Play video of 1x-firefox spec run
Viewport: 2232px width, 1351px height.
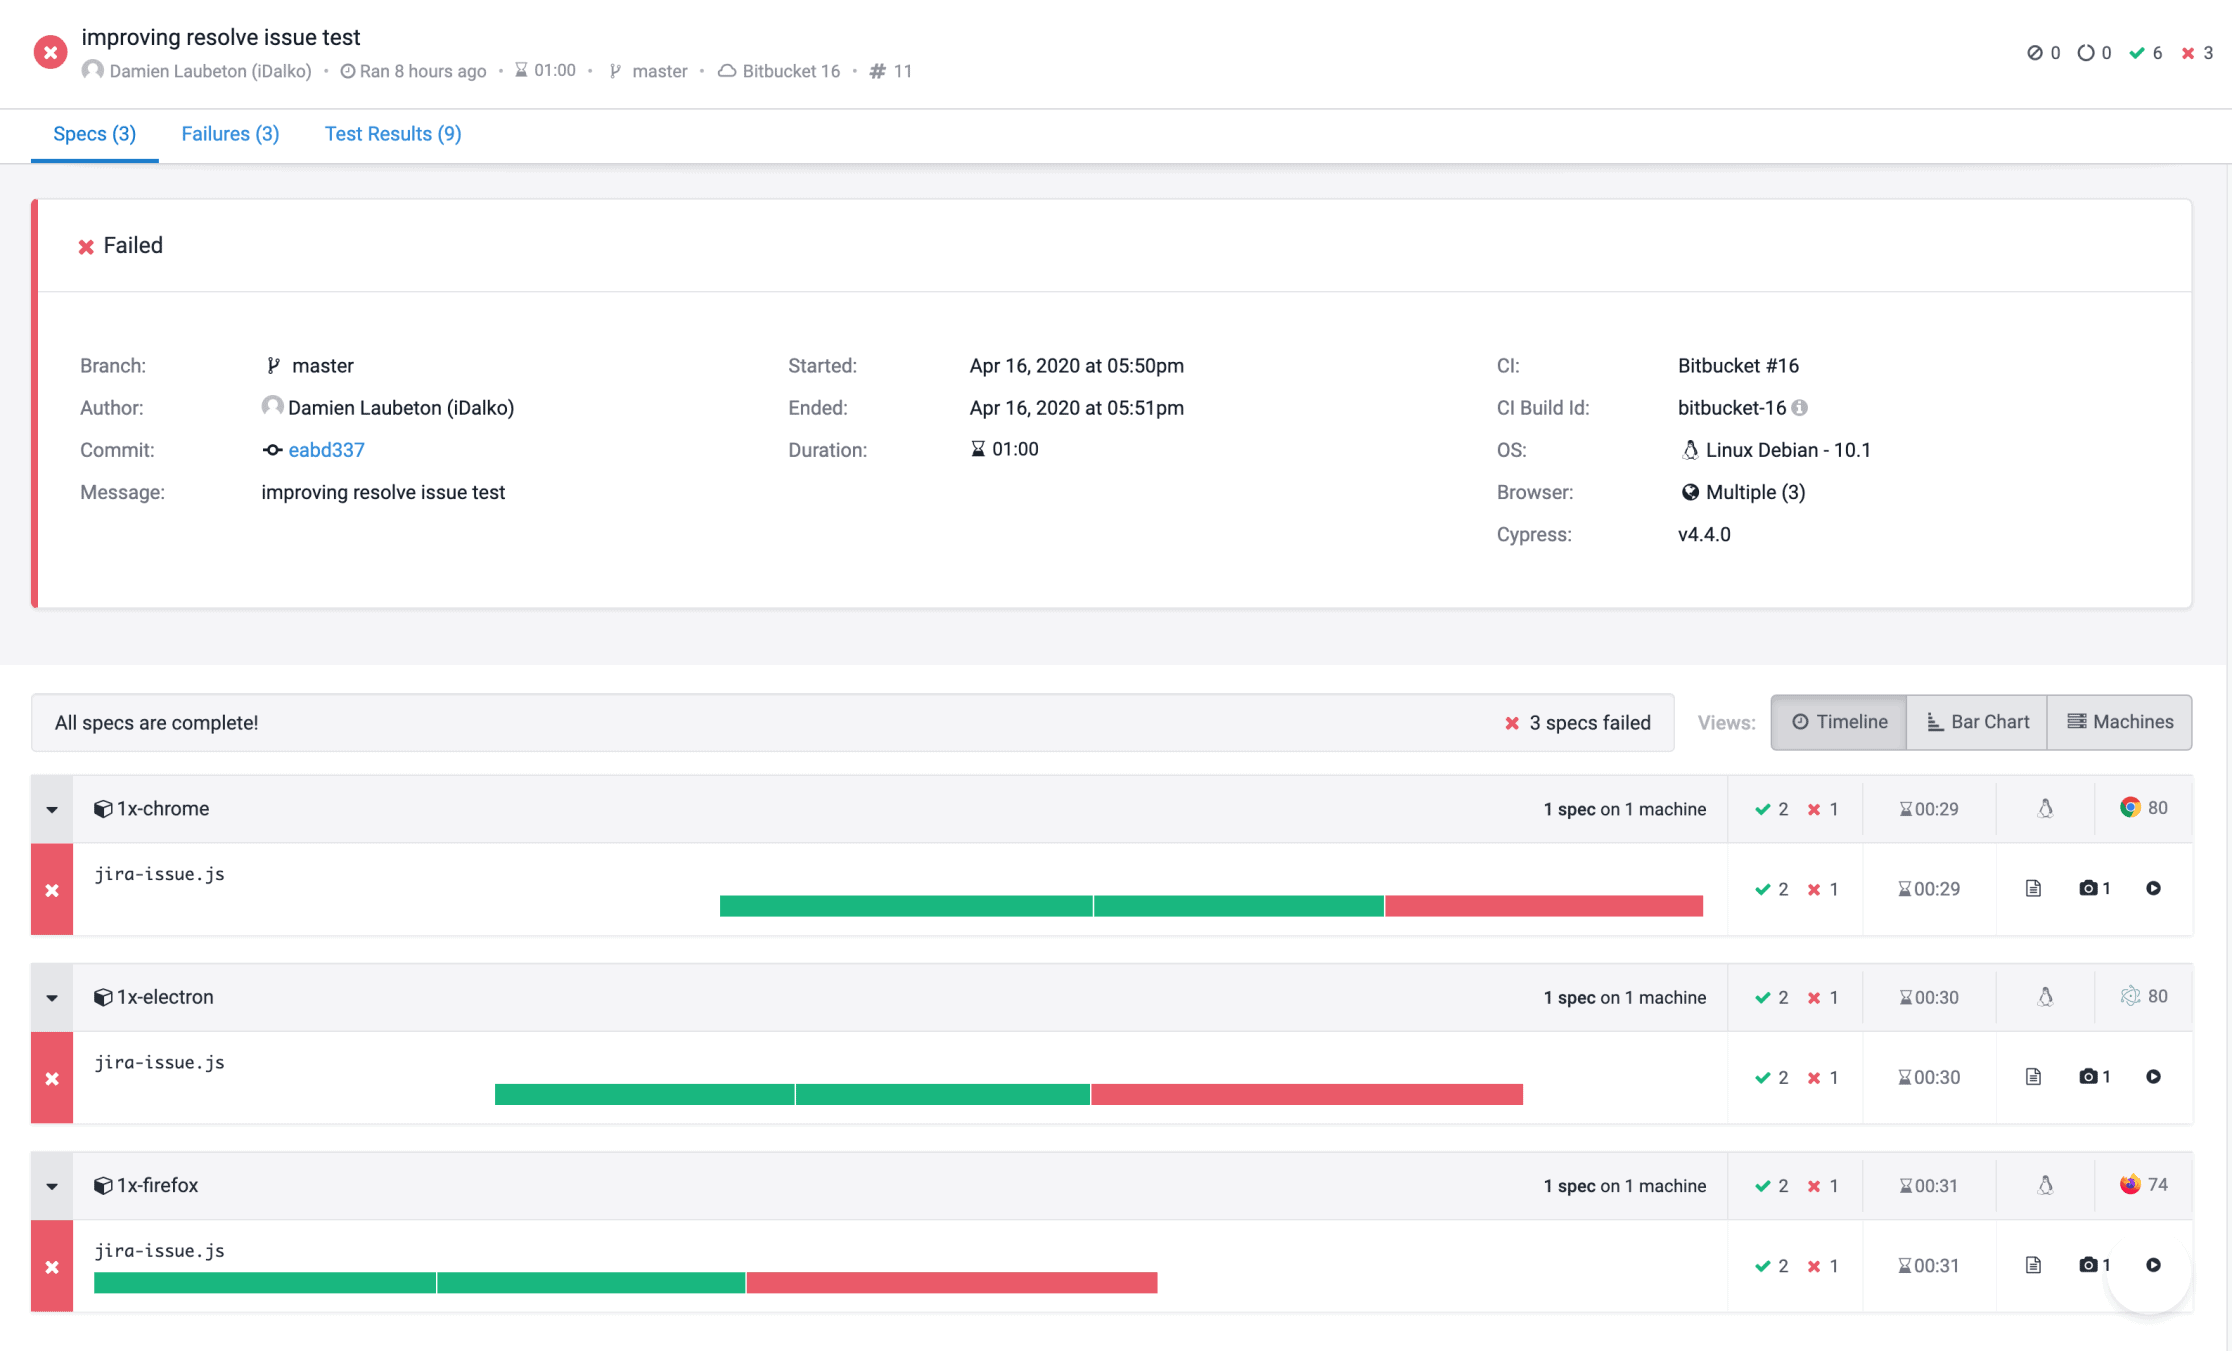coord(2153,1265)
